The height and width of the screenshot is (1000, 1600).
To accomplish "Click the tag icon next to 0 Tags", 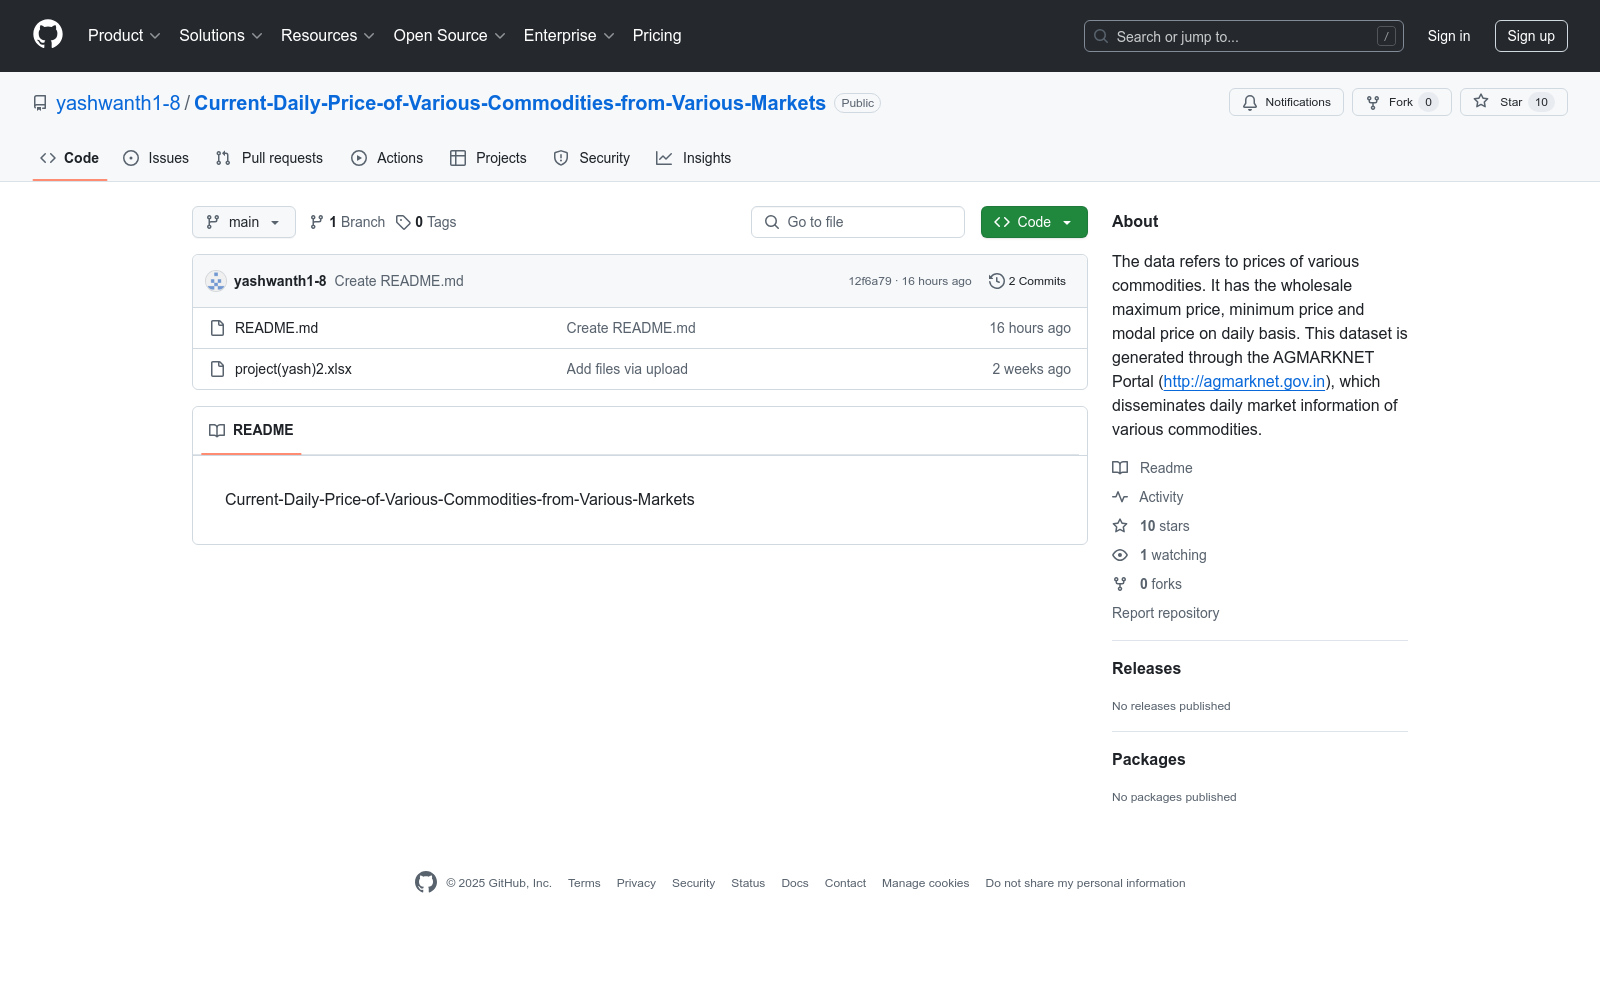I will click(403, 222).
